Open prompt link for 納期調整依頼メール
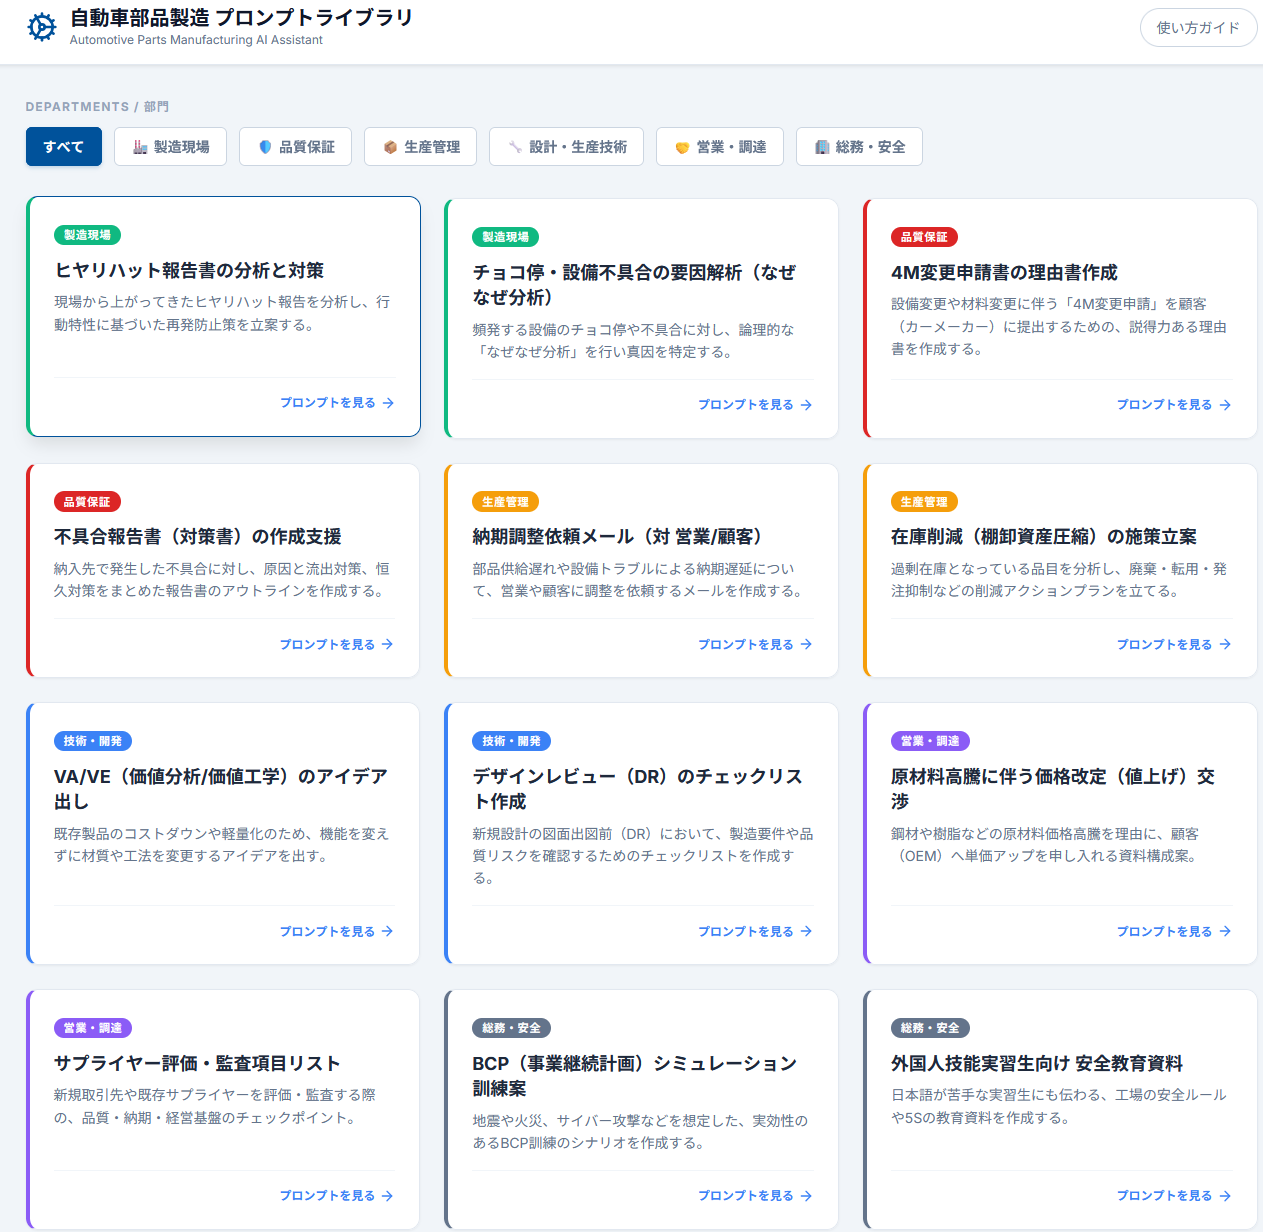 [754, 645]
